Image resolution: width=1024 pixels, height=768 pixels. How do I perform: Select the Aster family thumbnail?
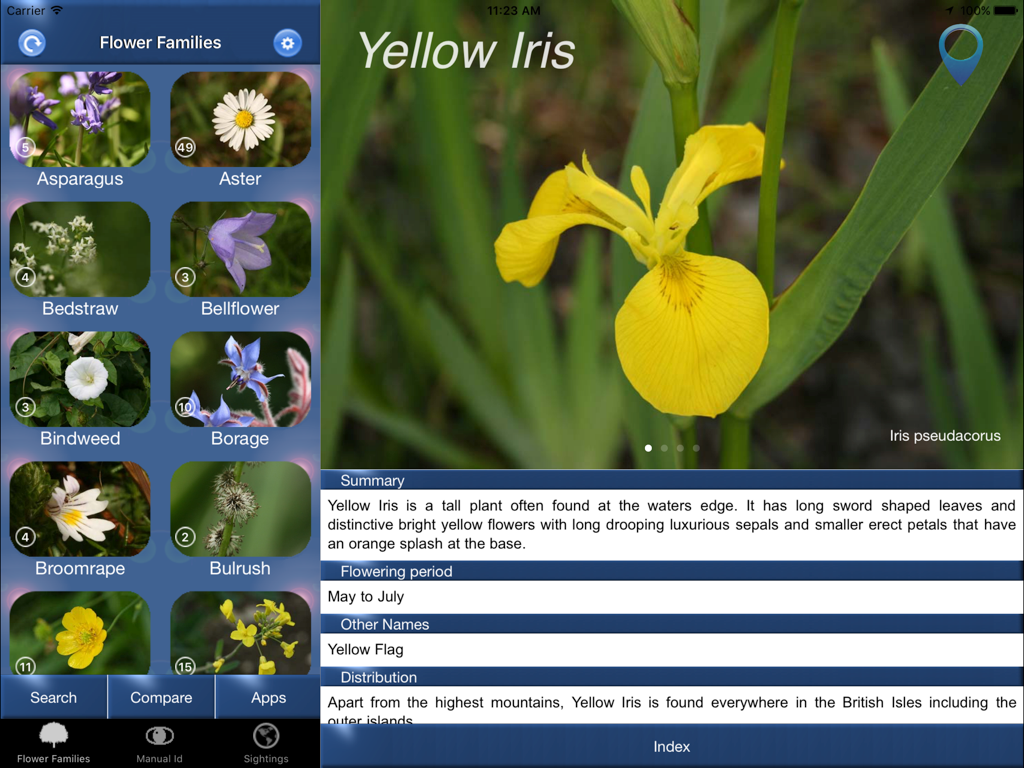click(240, 119)
